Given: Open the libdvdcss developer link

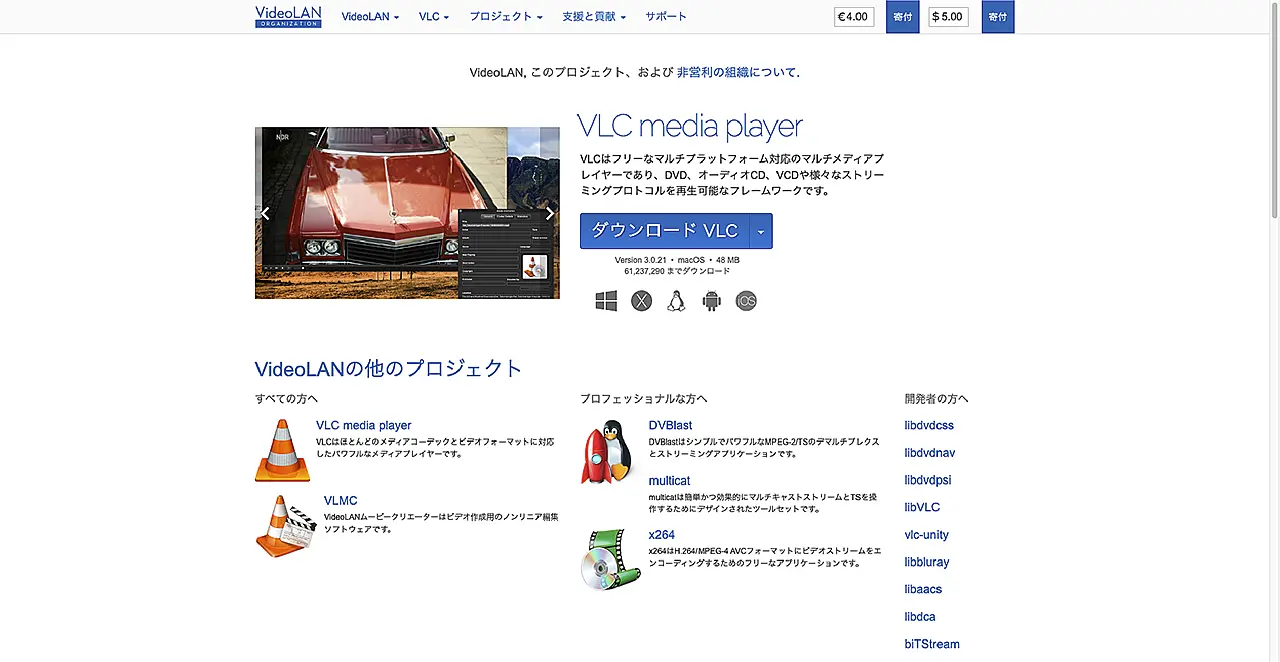Looking at the screenshot, I should pyautogui.click(x=929, y=426).
